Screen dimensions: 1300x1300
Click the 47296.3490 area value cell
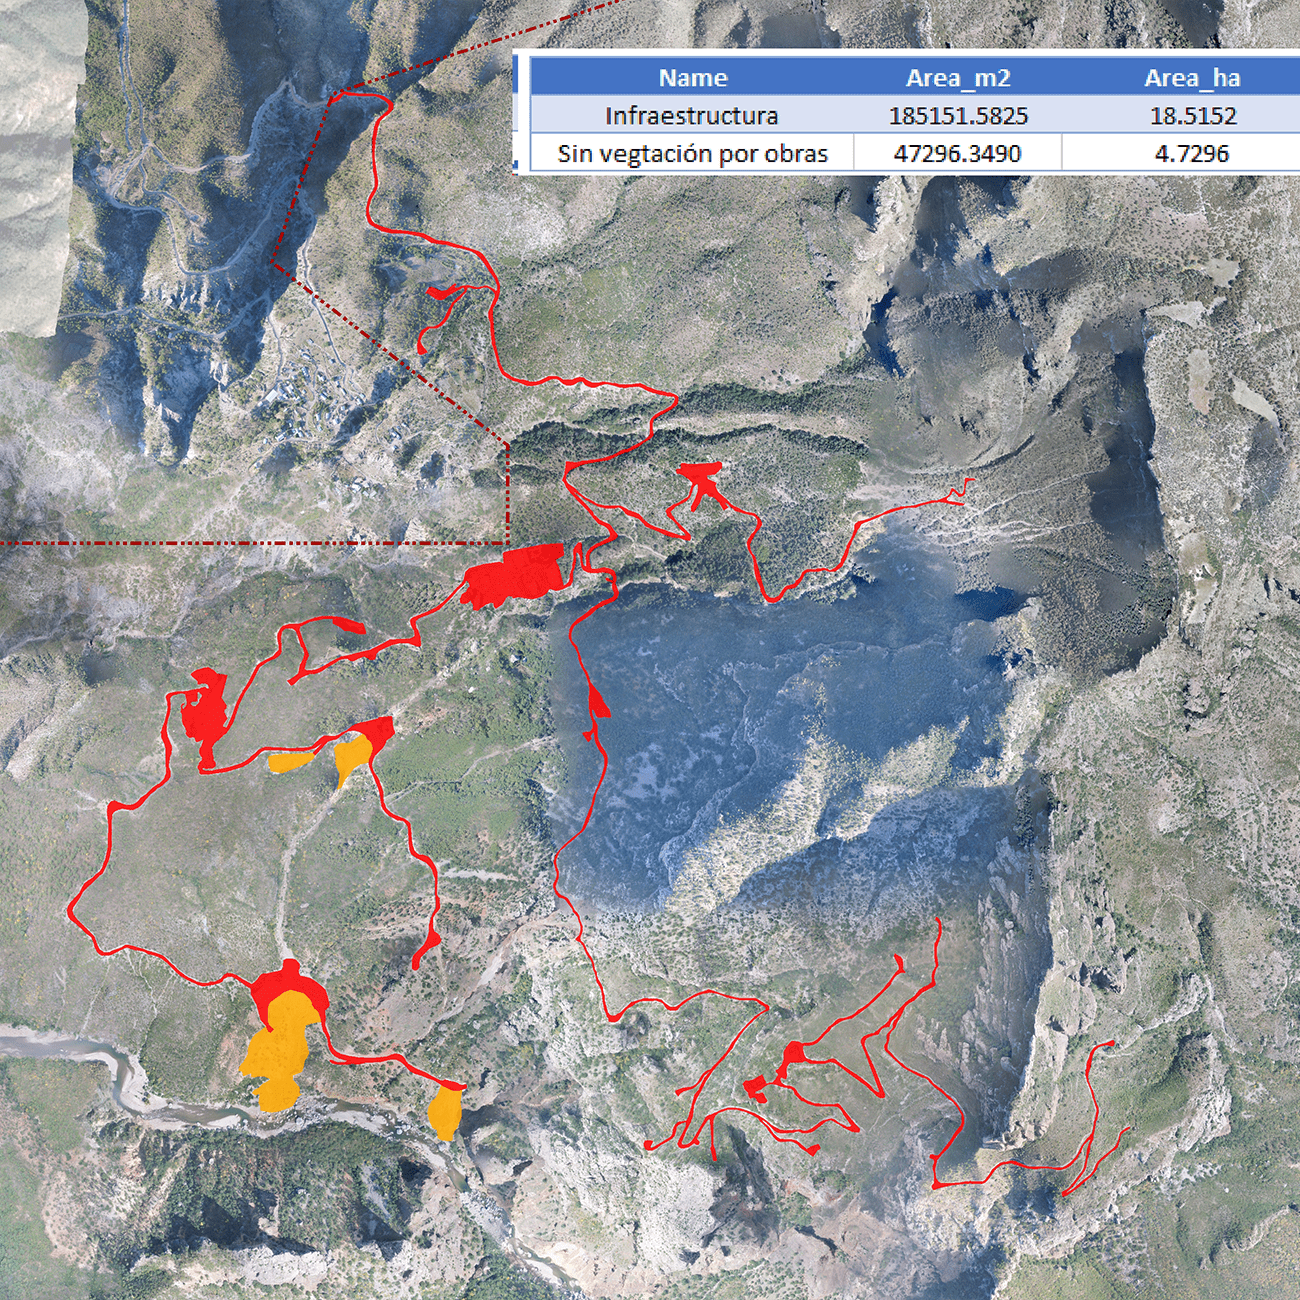957,154
